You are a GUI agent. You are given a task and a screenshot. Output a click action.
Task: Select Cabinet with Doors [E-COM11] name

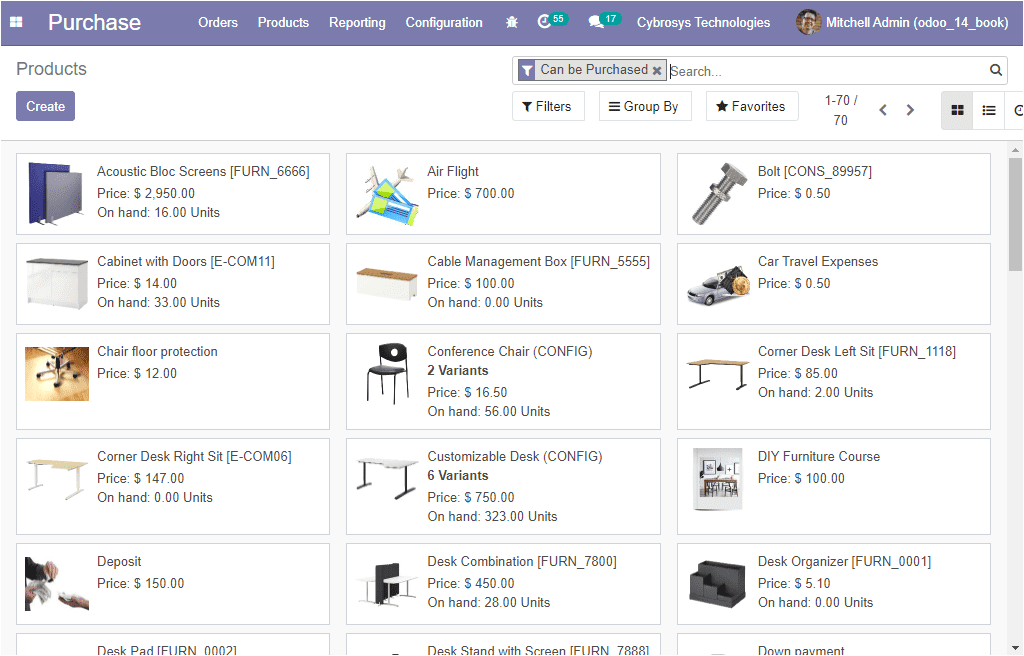(185, 261)
